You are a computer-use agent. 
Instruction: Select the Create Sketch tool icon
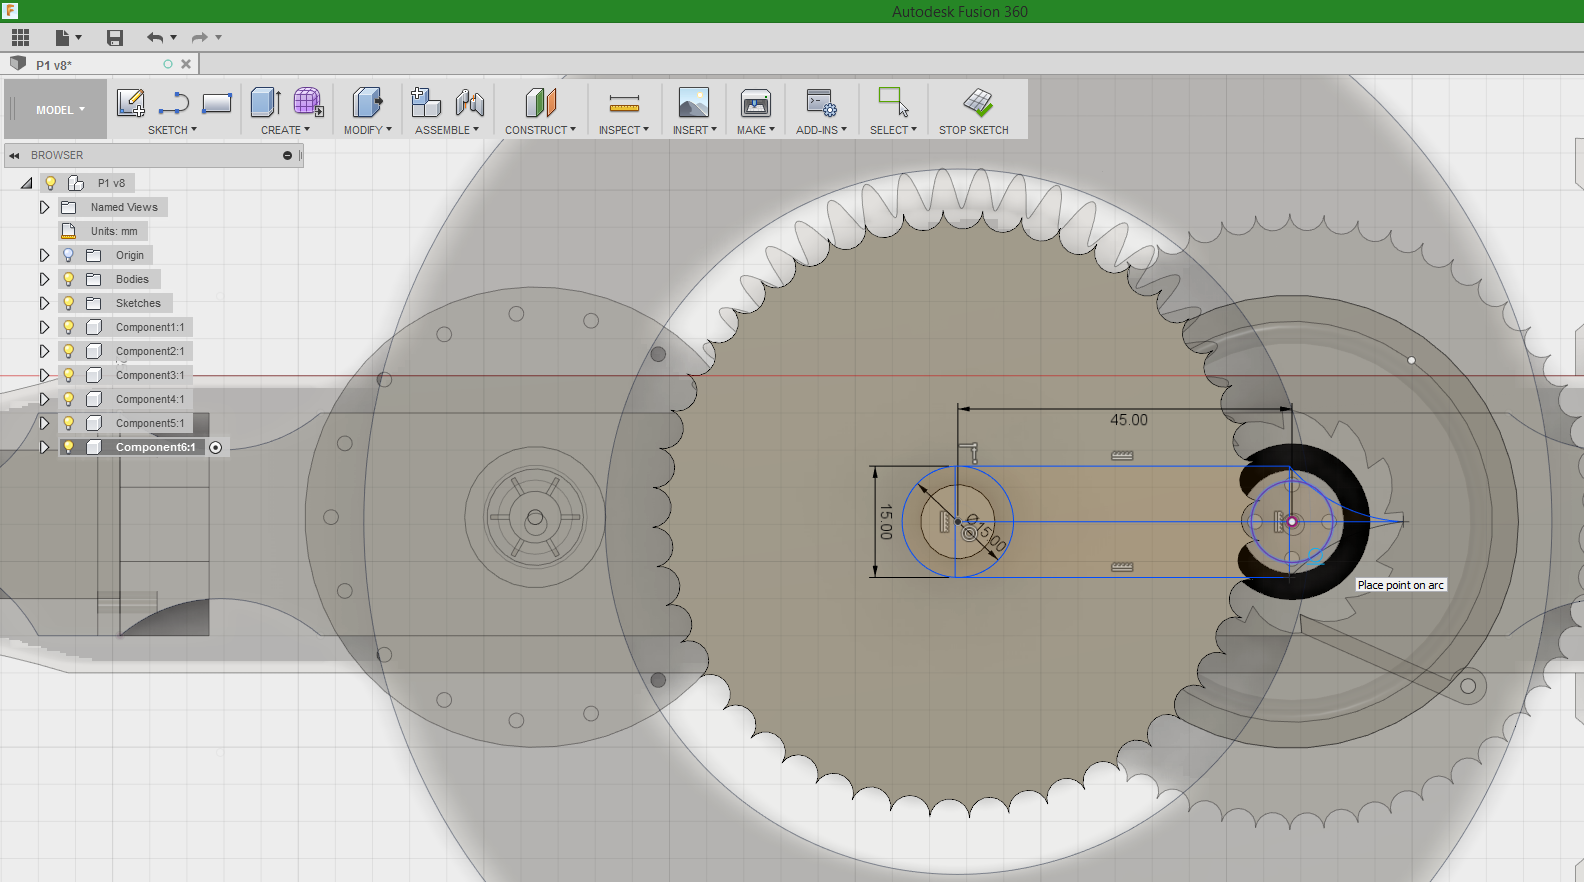pyautogui.click(x=131, y=102)
